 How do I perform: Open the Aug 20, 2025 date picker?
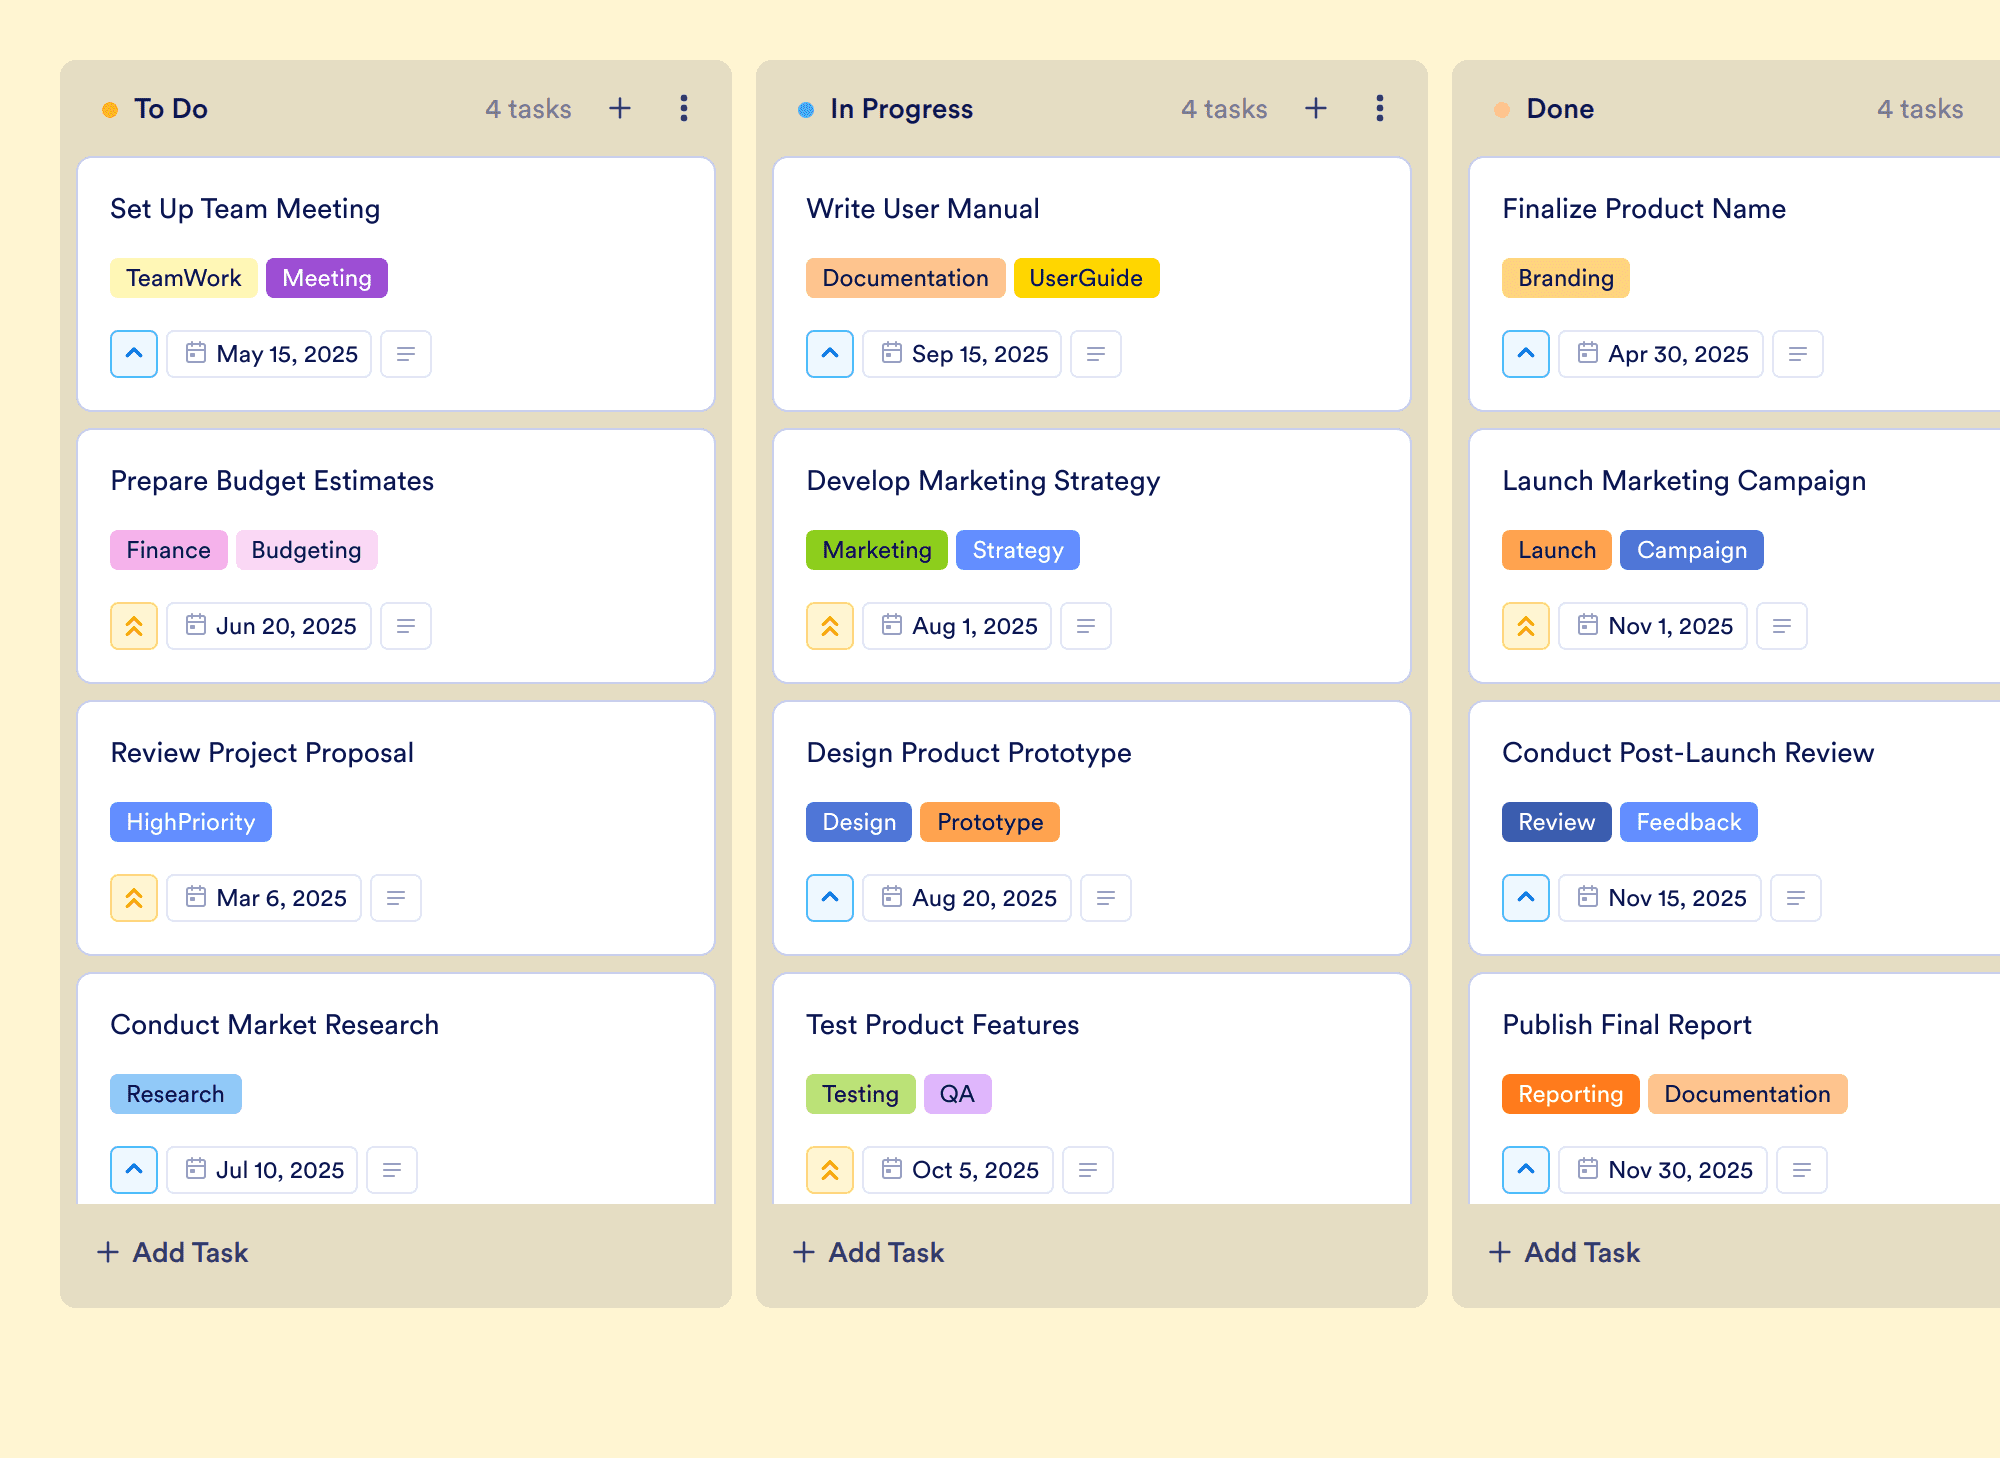click(x=967, y=898)
